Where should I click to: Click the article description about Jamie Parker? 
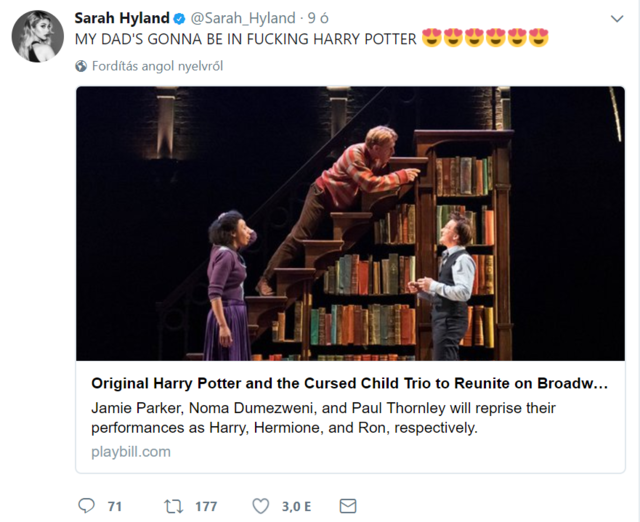323,418
